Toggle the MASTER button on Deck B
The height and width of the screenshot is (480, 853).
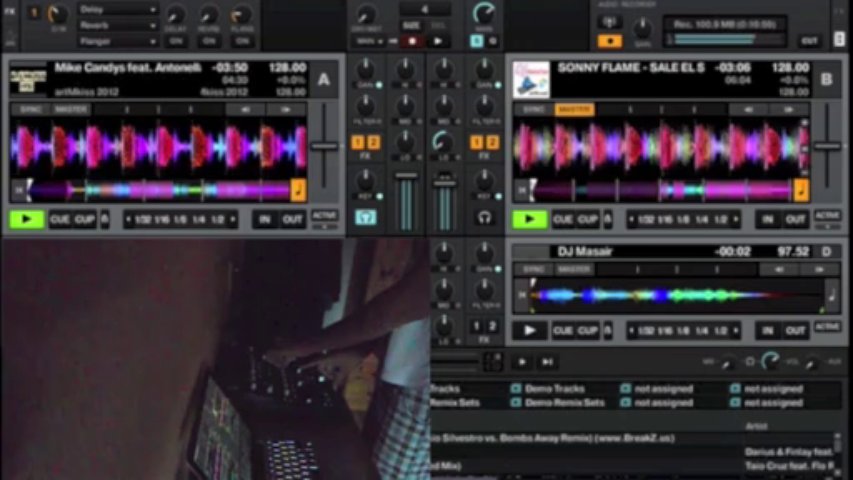pyautogui.click(x=573, y=109)
